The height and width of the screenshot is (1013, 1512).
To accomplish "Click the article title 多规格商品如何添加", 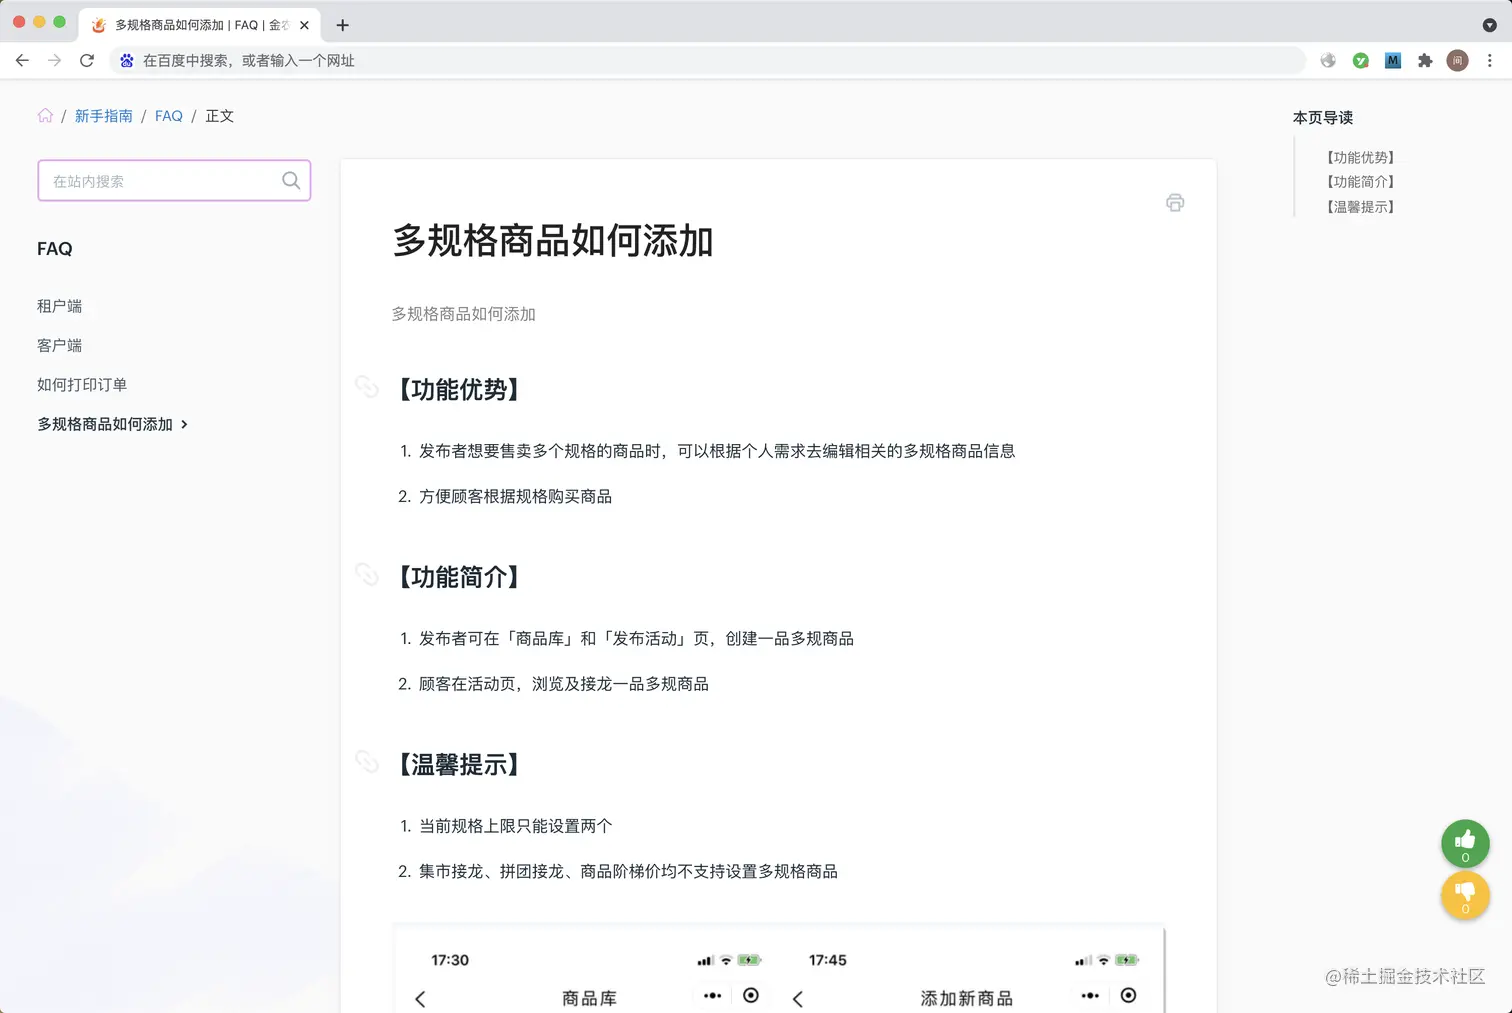I will pos(553,241).
